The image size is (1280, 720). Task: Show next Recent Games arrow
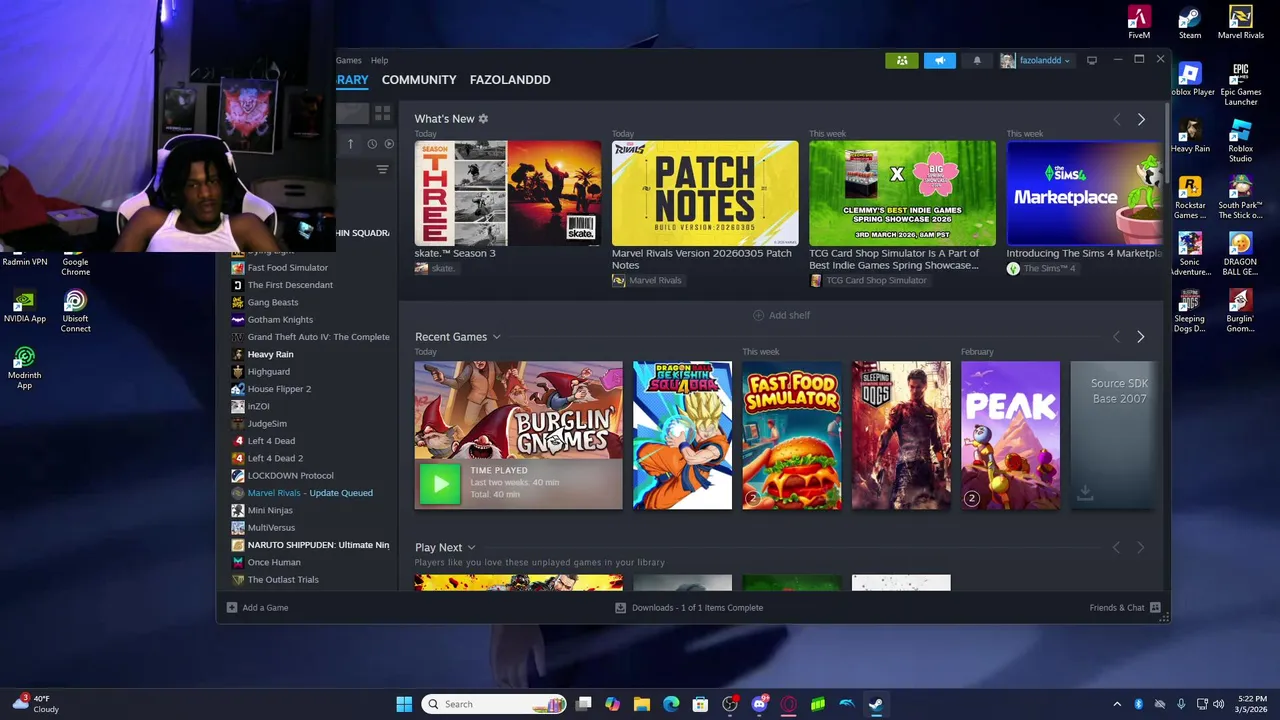1141,337
